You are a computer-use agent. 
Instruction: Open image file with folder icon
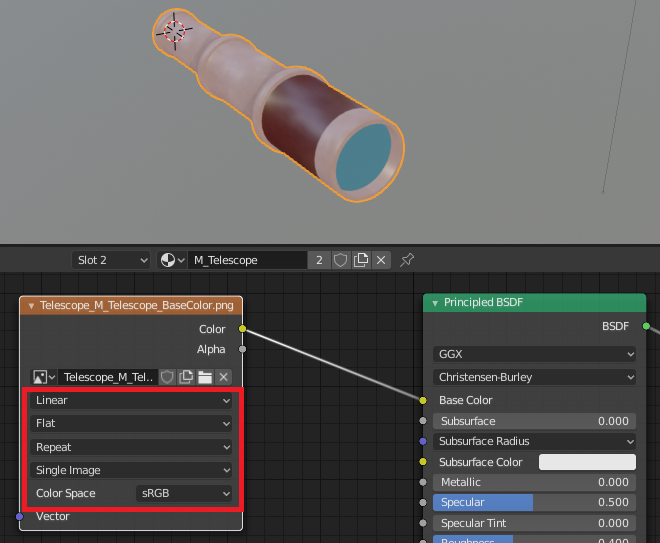(205, 377)
